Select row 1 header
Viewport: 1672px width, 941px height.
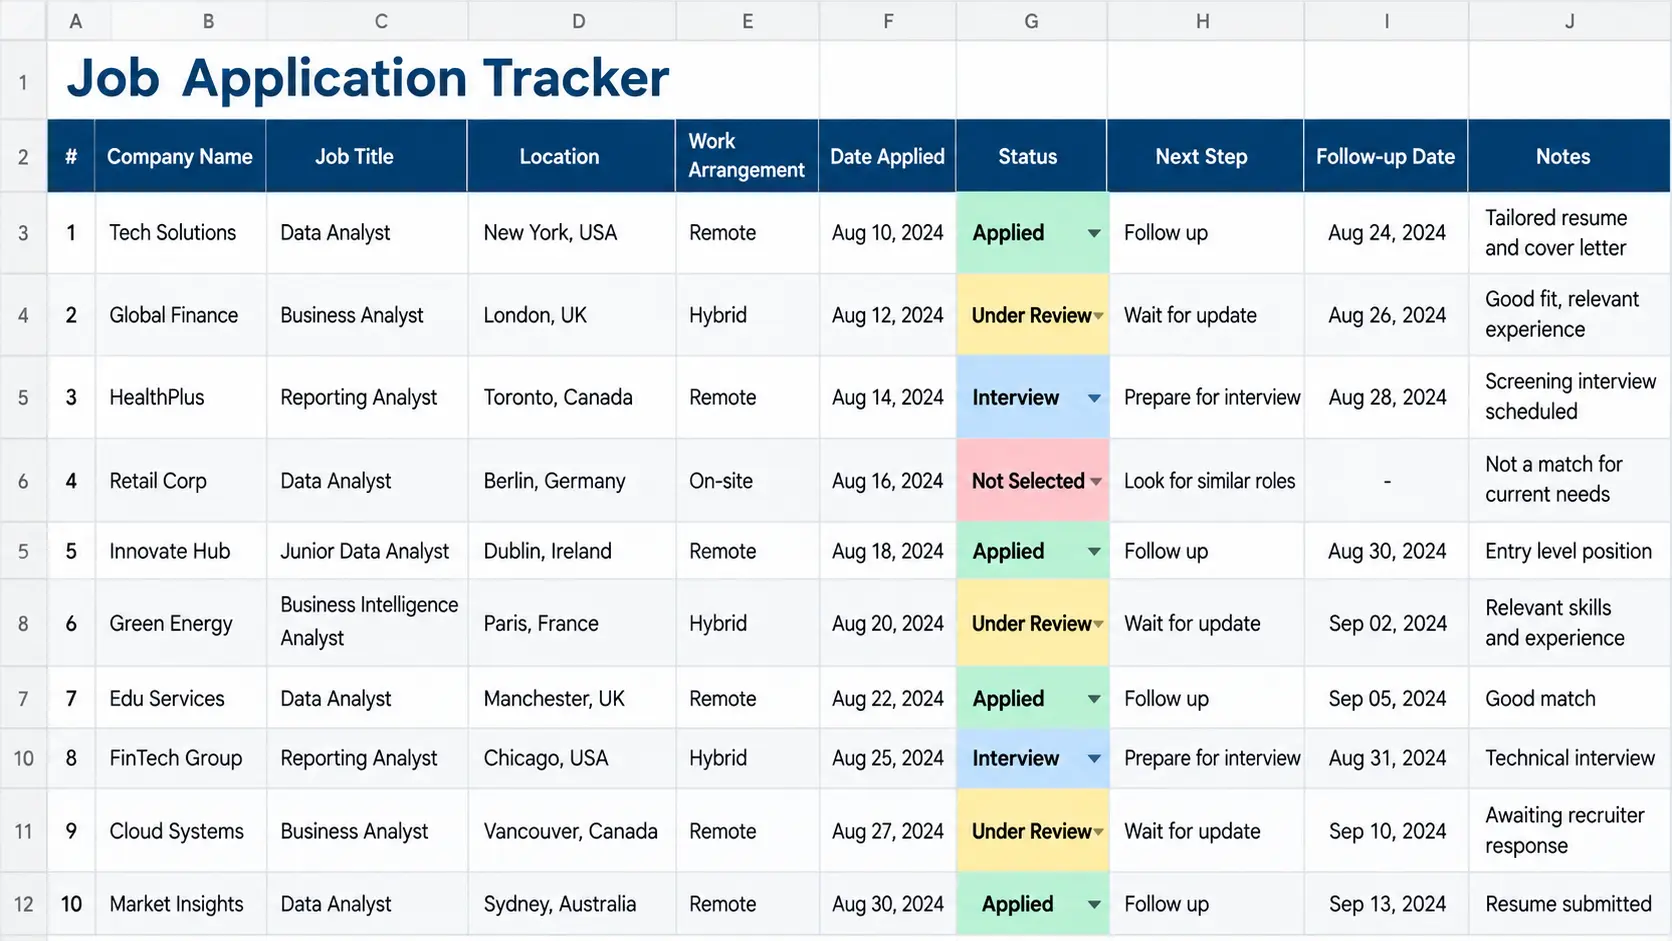click(23, 82)
